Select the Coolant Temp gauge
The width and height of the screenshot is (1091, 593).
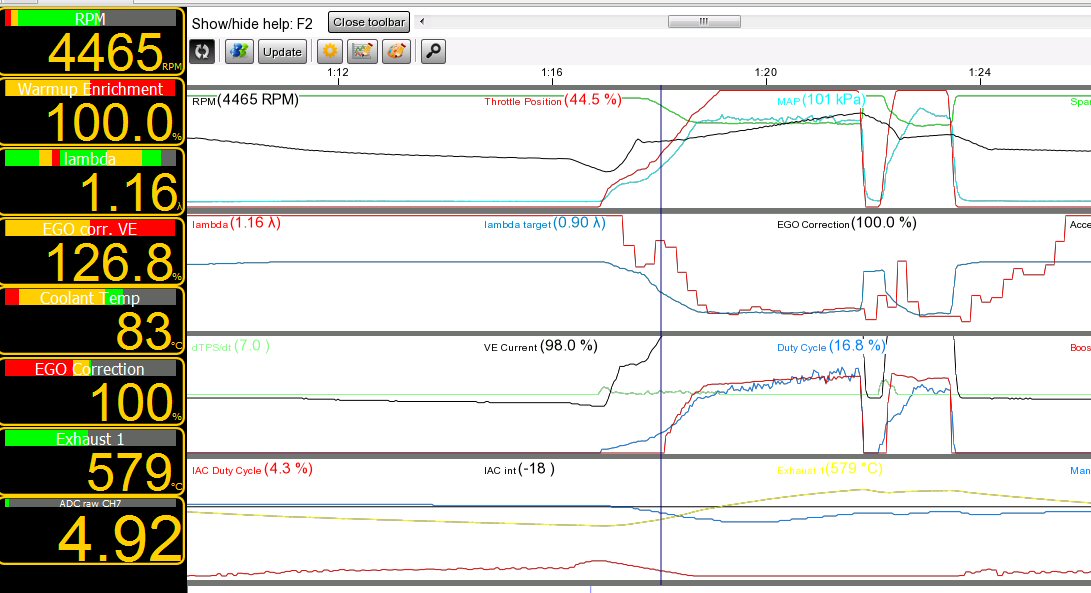click(92, 321)
